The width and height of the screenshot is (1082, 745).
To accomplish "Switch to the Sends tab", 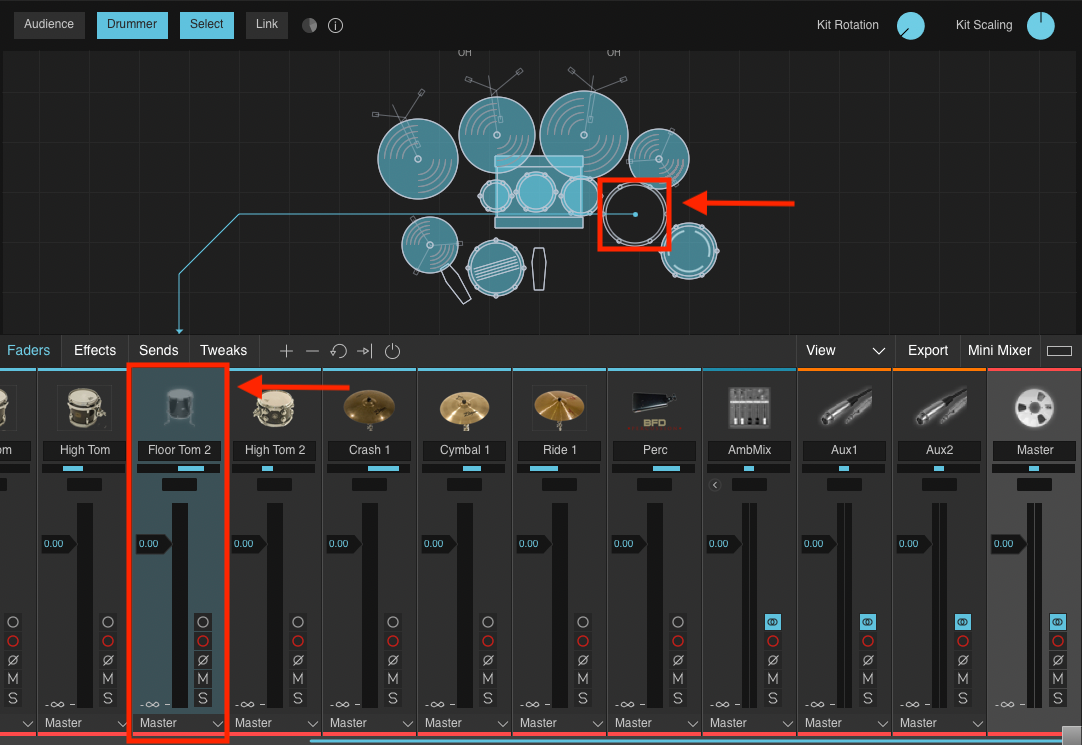I will (x=159, y=350).
